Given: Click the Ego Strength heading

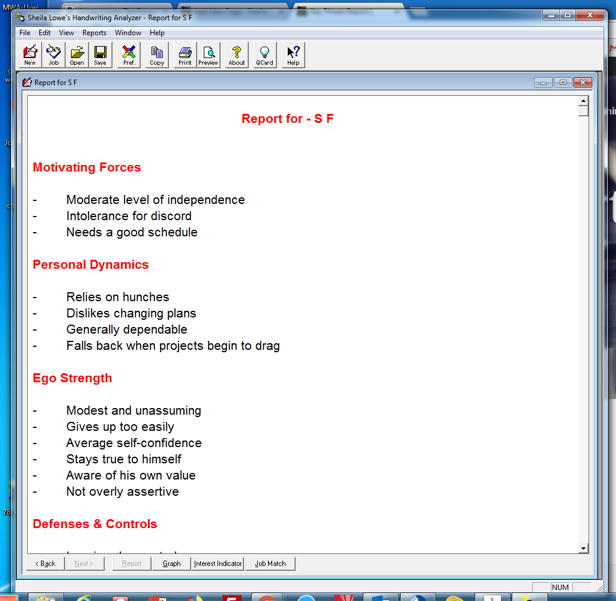Looking at the screenshot, I should point(72,378).
